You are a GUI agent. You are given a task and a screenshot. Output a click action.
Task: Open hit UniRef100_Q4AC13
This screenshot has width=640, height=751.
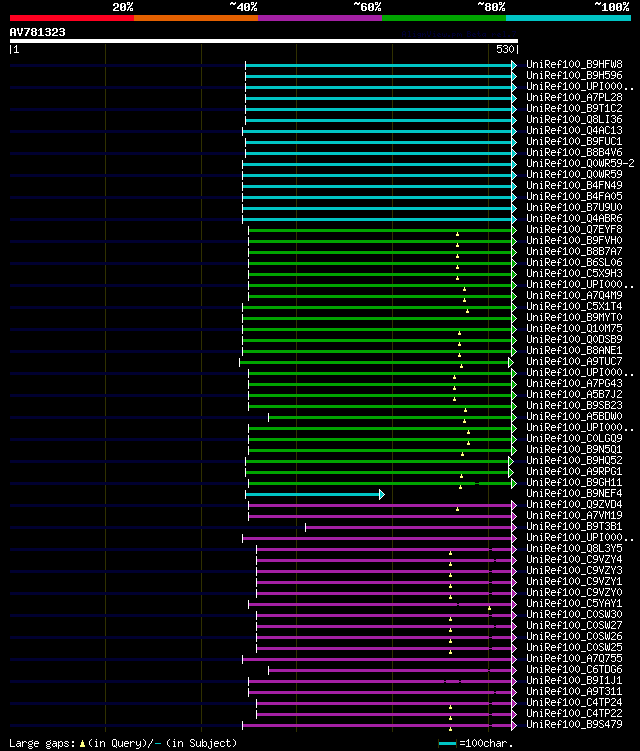coord(574,130)
